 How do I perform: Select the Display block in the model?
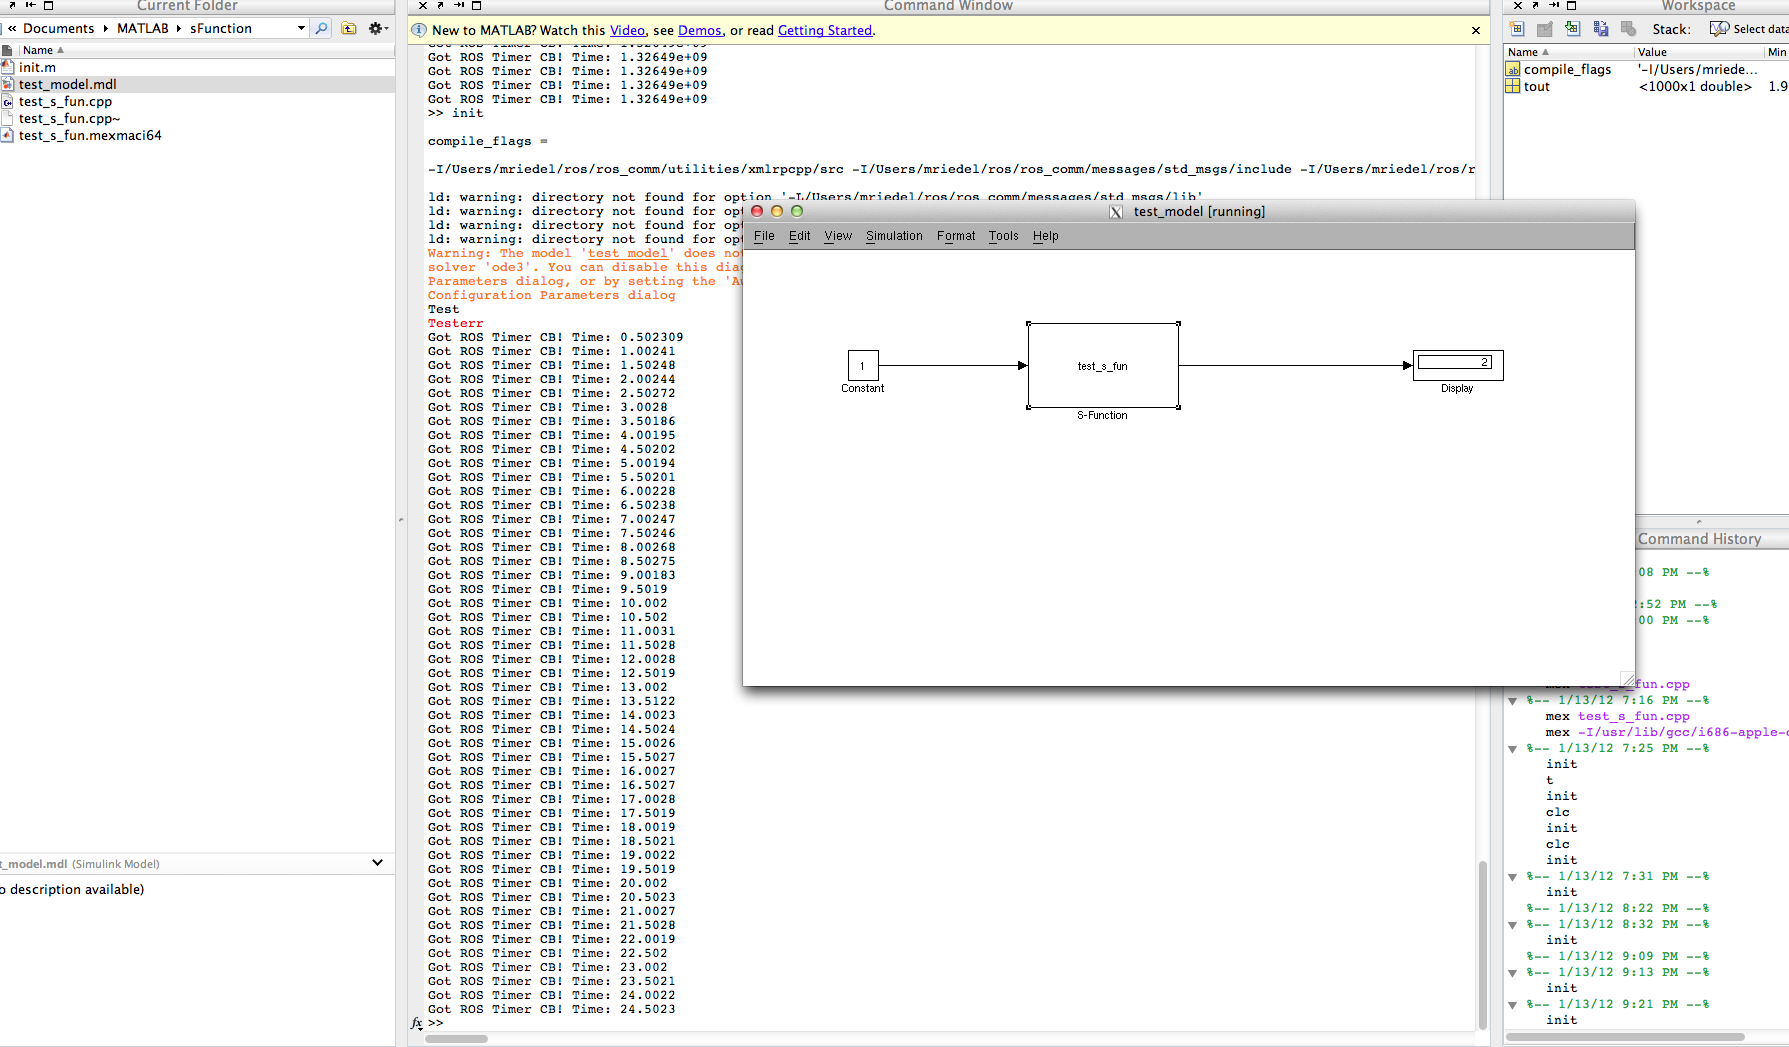[x=1458, y=365]
